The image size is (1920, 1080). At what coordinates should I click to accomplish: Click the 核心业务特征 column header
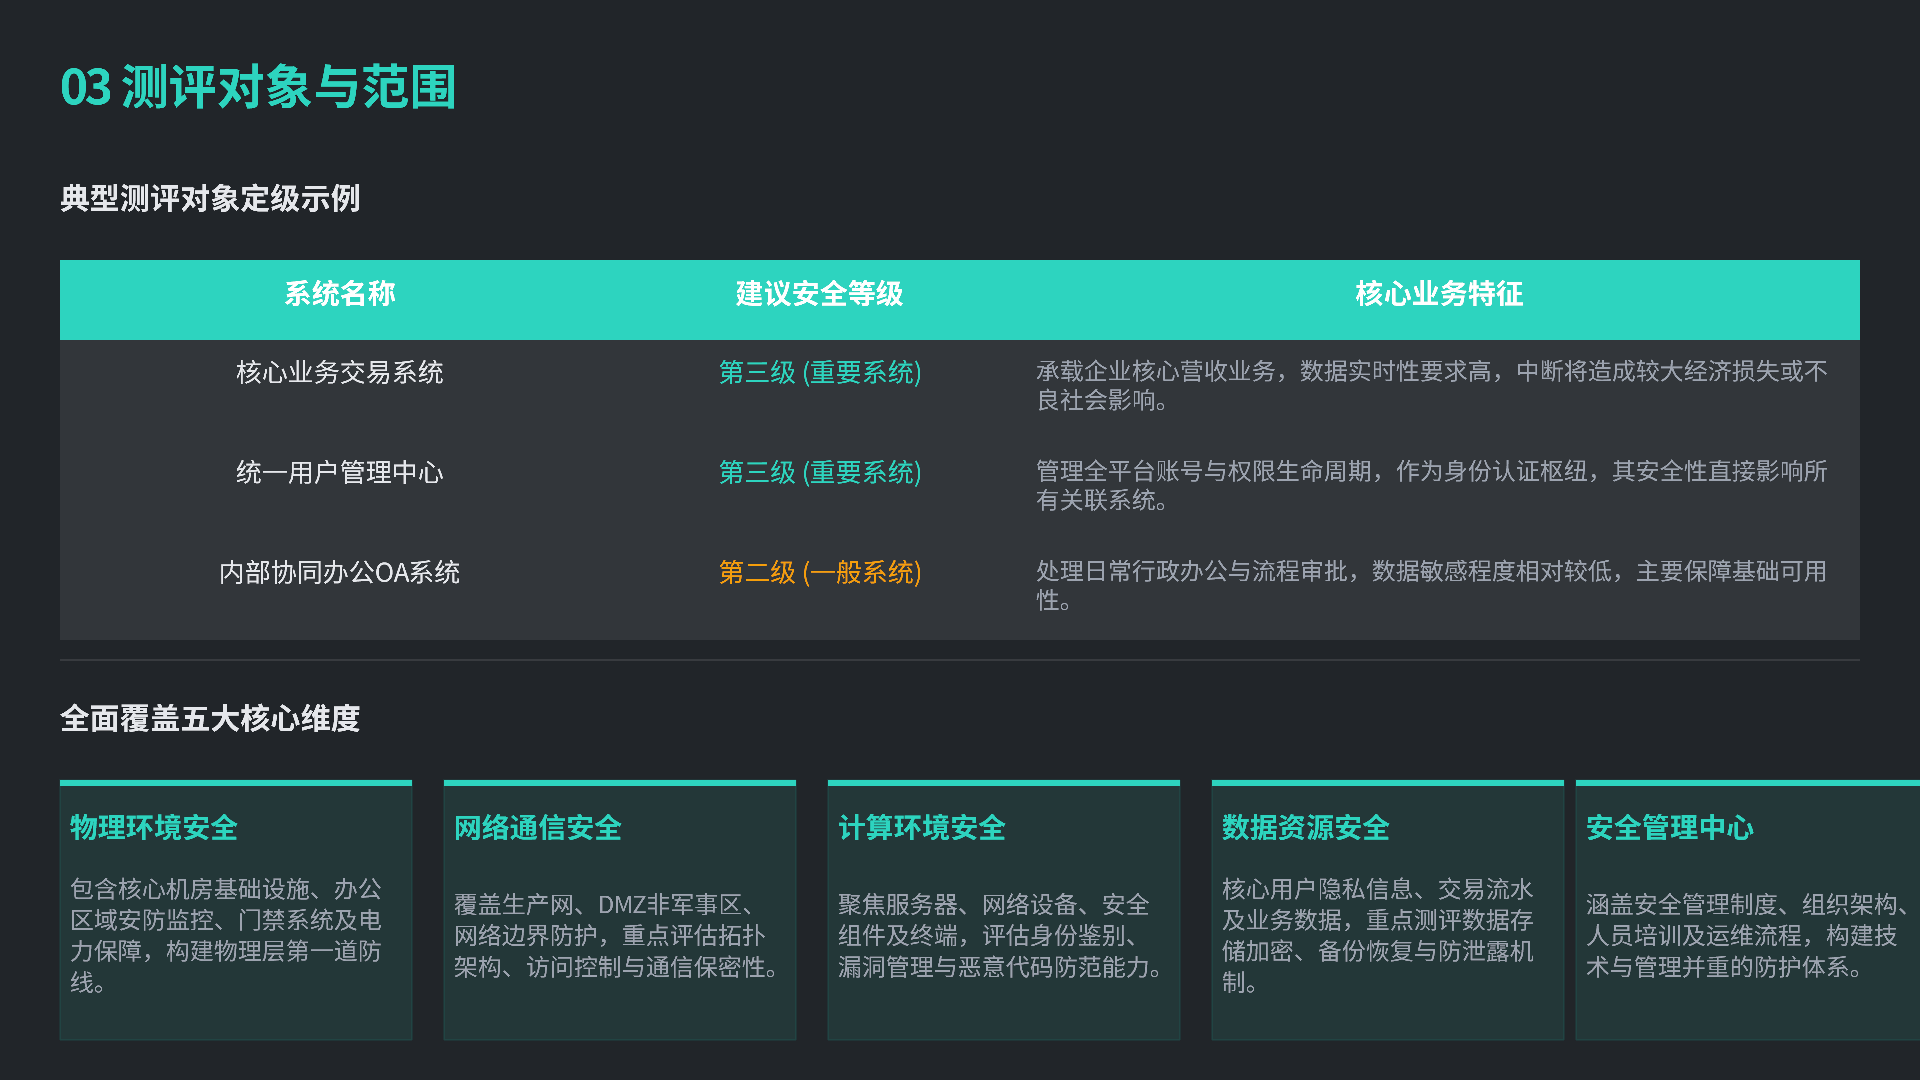pos(1439,293)
